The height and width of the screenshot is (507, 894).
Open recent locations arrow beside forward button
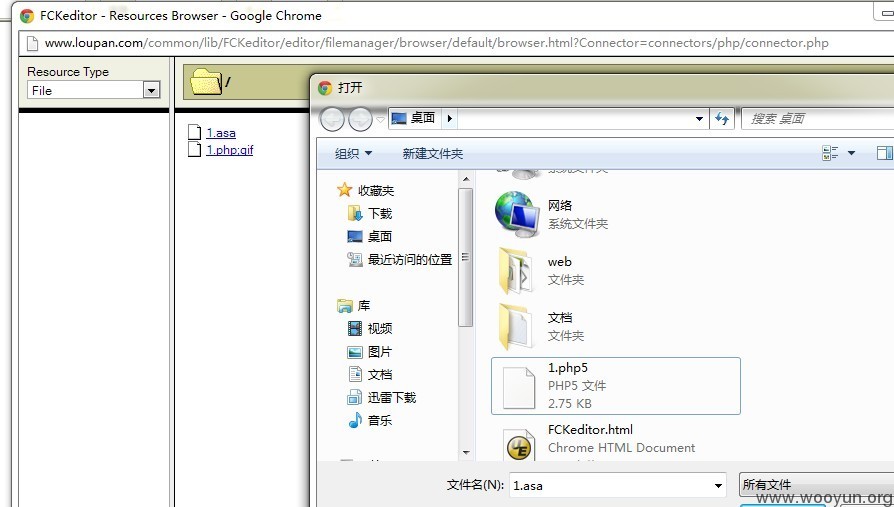(380, 119)
